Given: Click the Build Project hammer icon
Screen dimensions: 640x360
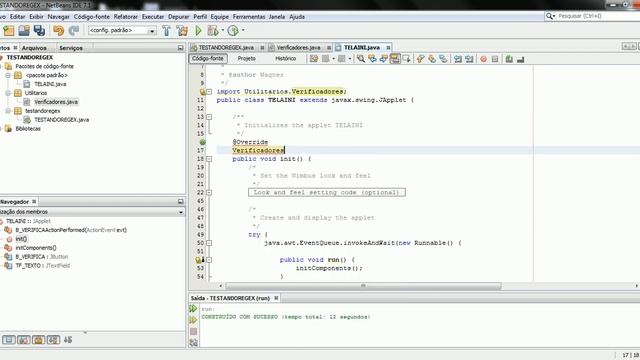Looking at the screenshot, I should [167, 31].
